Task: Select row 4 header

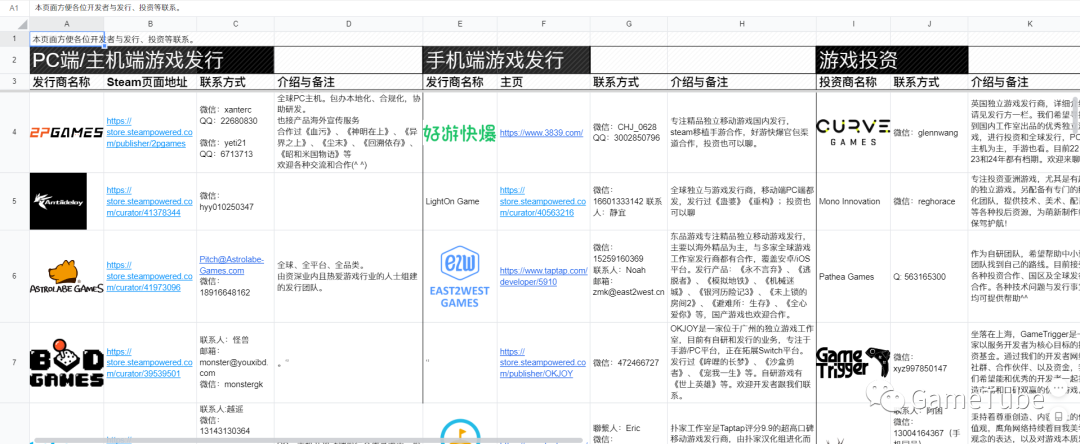Action: 14,131
